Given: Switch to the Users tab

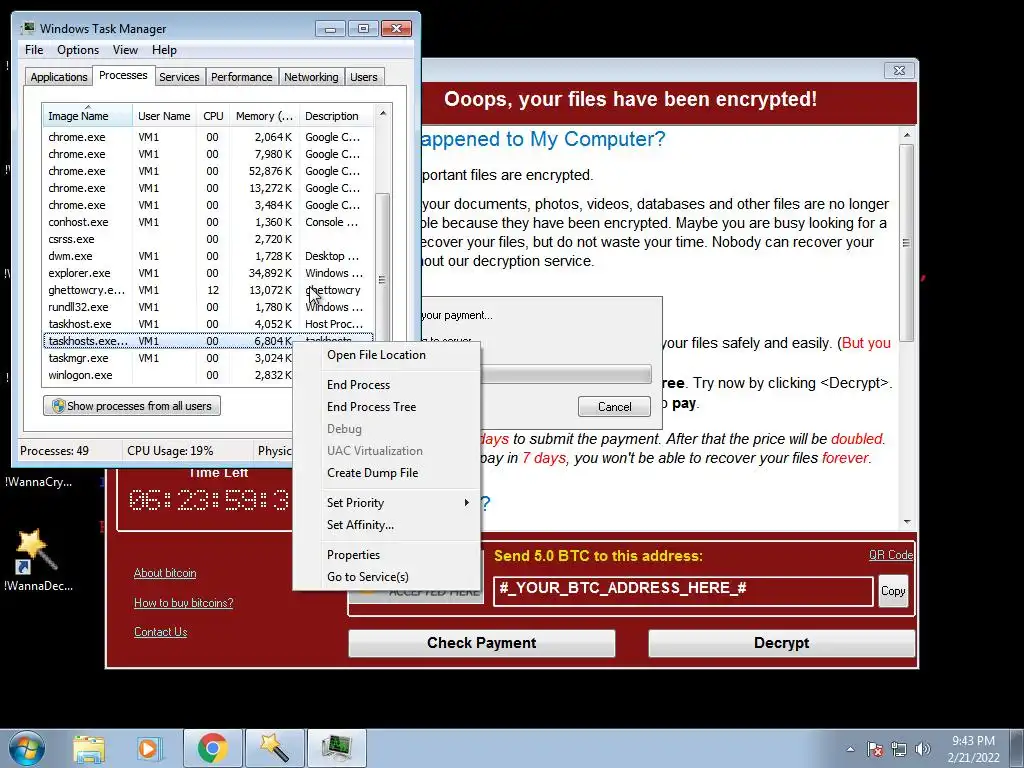Looking at the screenshot, I should [364, 76].
